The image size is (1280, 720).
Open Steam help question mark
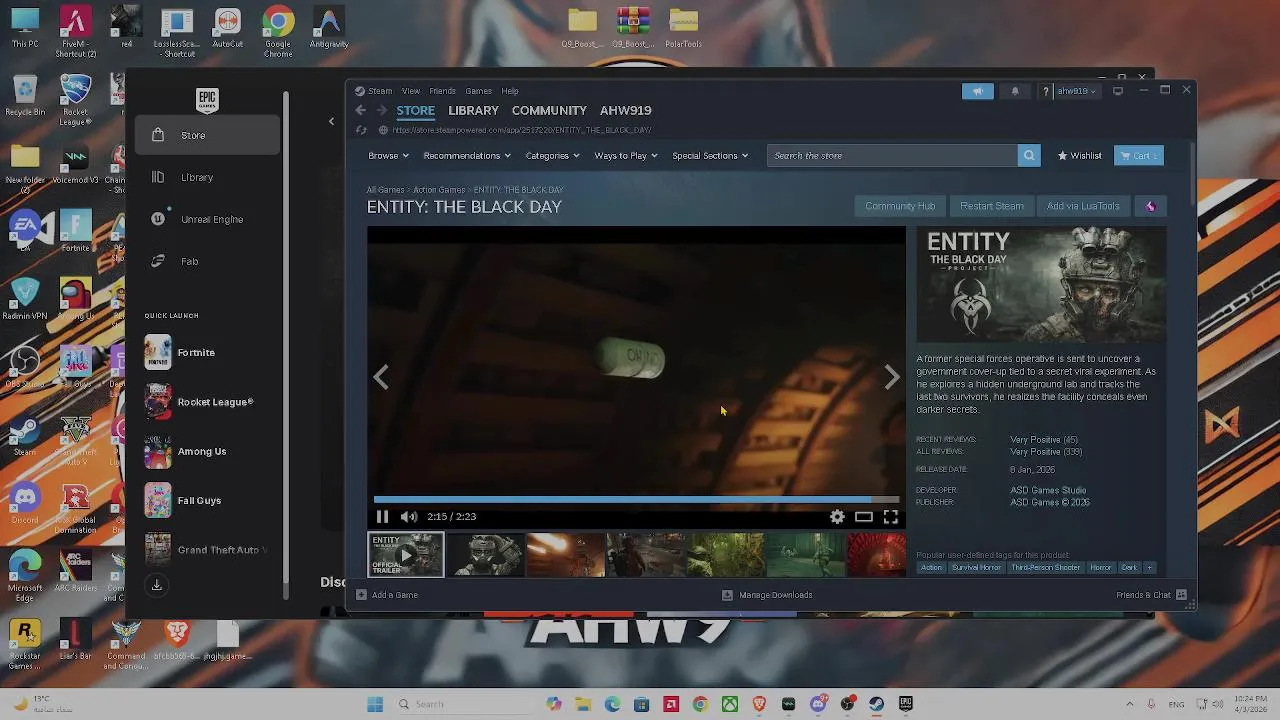1046,91
